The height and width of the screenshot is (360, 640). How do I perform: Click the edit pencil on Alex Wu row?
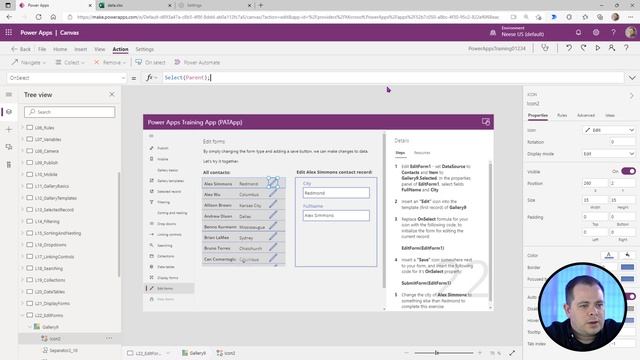(273, 193)
